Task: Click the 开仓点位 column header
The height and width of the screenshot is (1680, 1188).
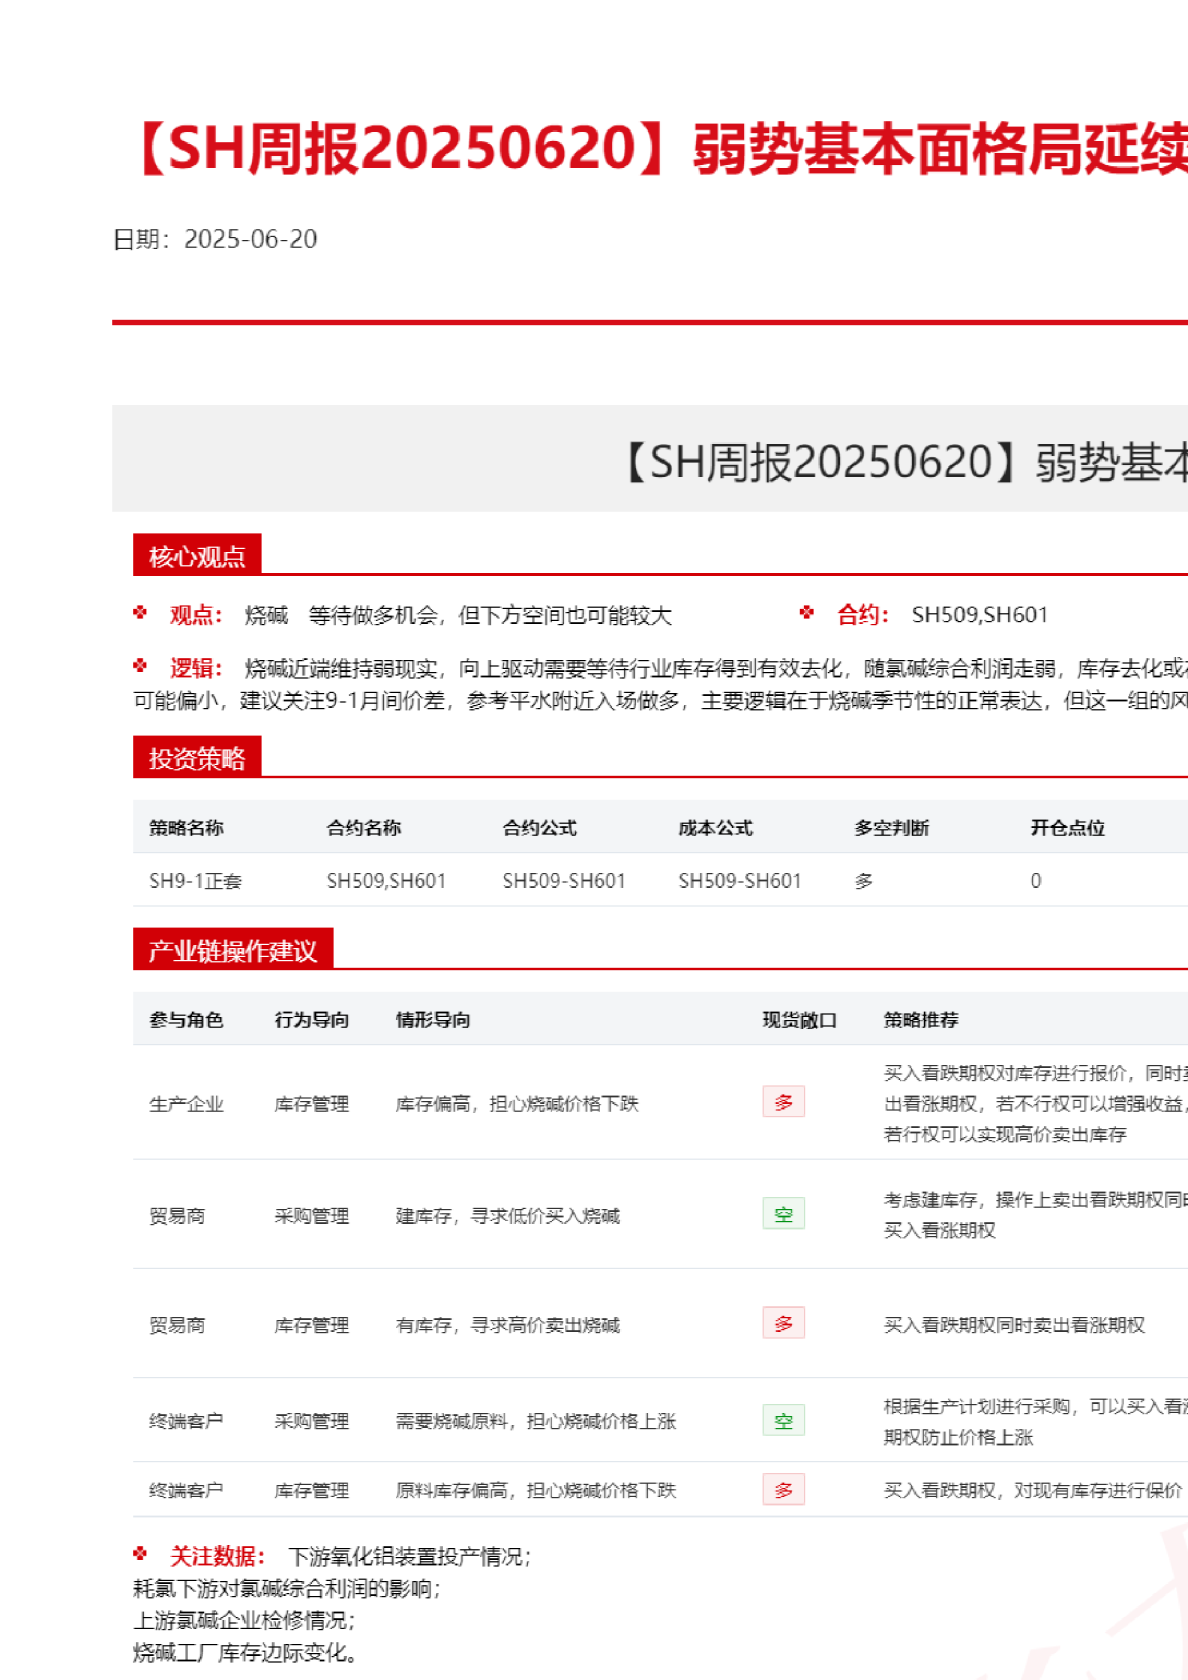Action: (1067, 828)
